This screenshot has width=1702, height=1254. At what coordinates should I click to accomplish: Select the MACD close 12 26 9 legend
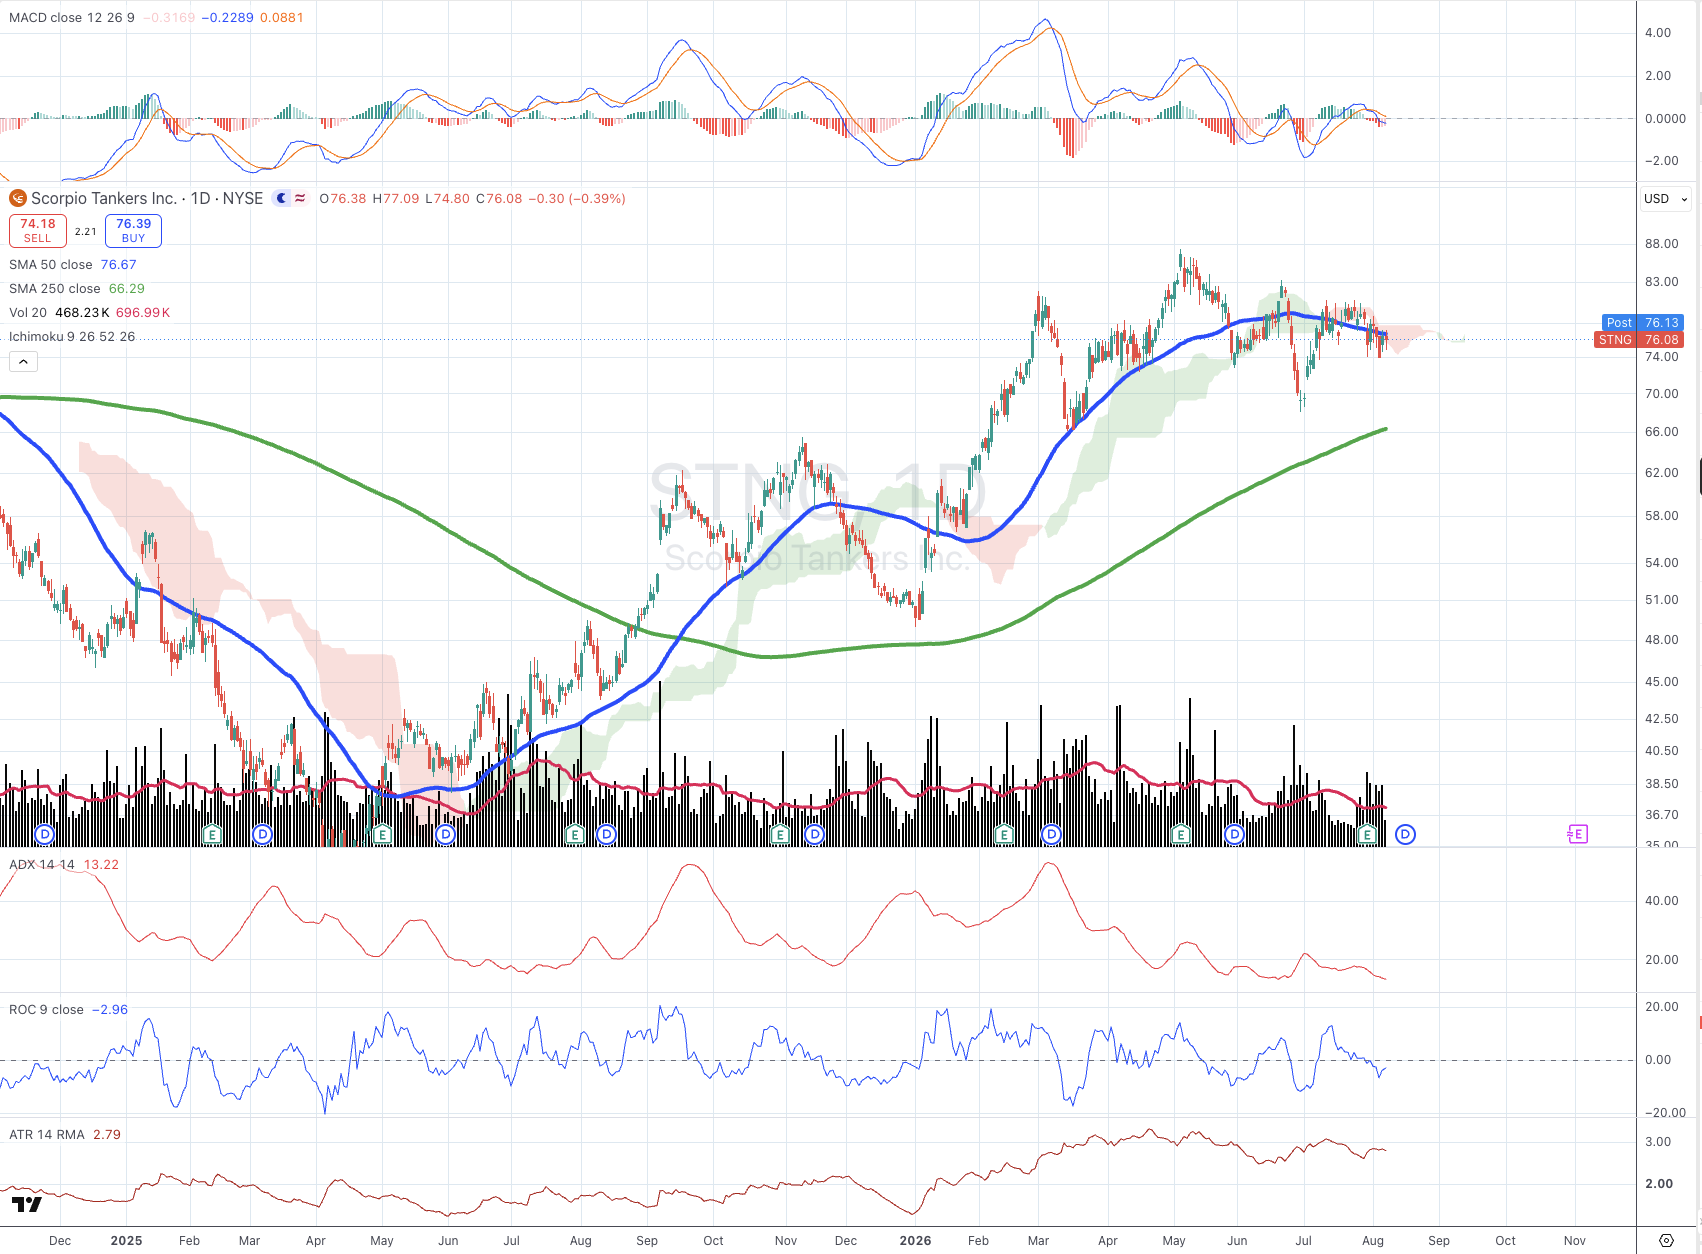coord(71,17)
